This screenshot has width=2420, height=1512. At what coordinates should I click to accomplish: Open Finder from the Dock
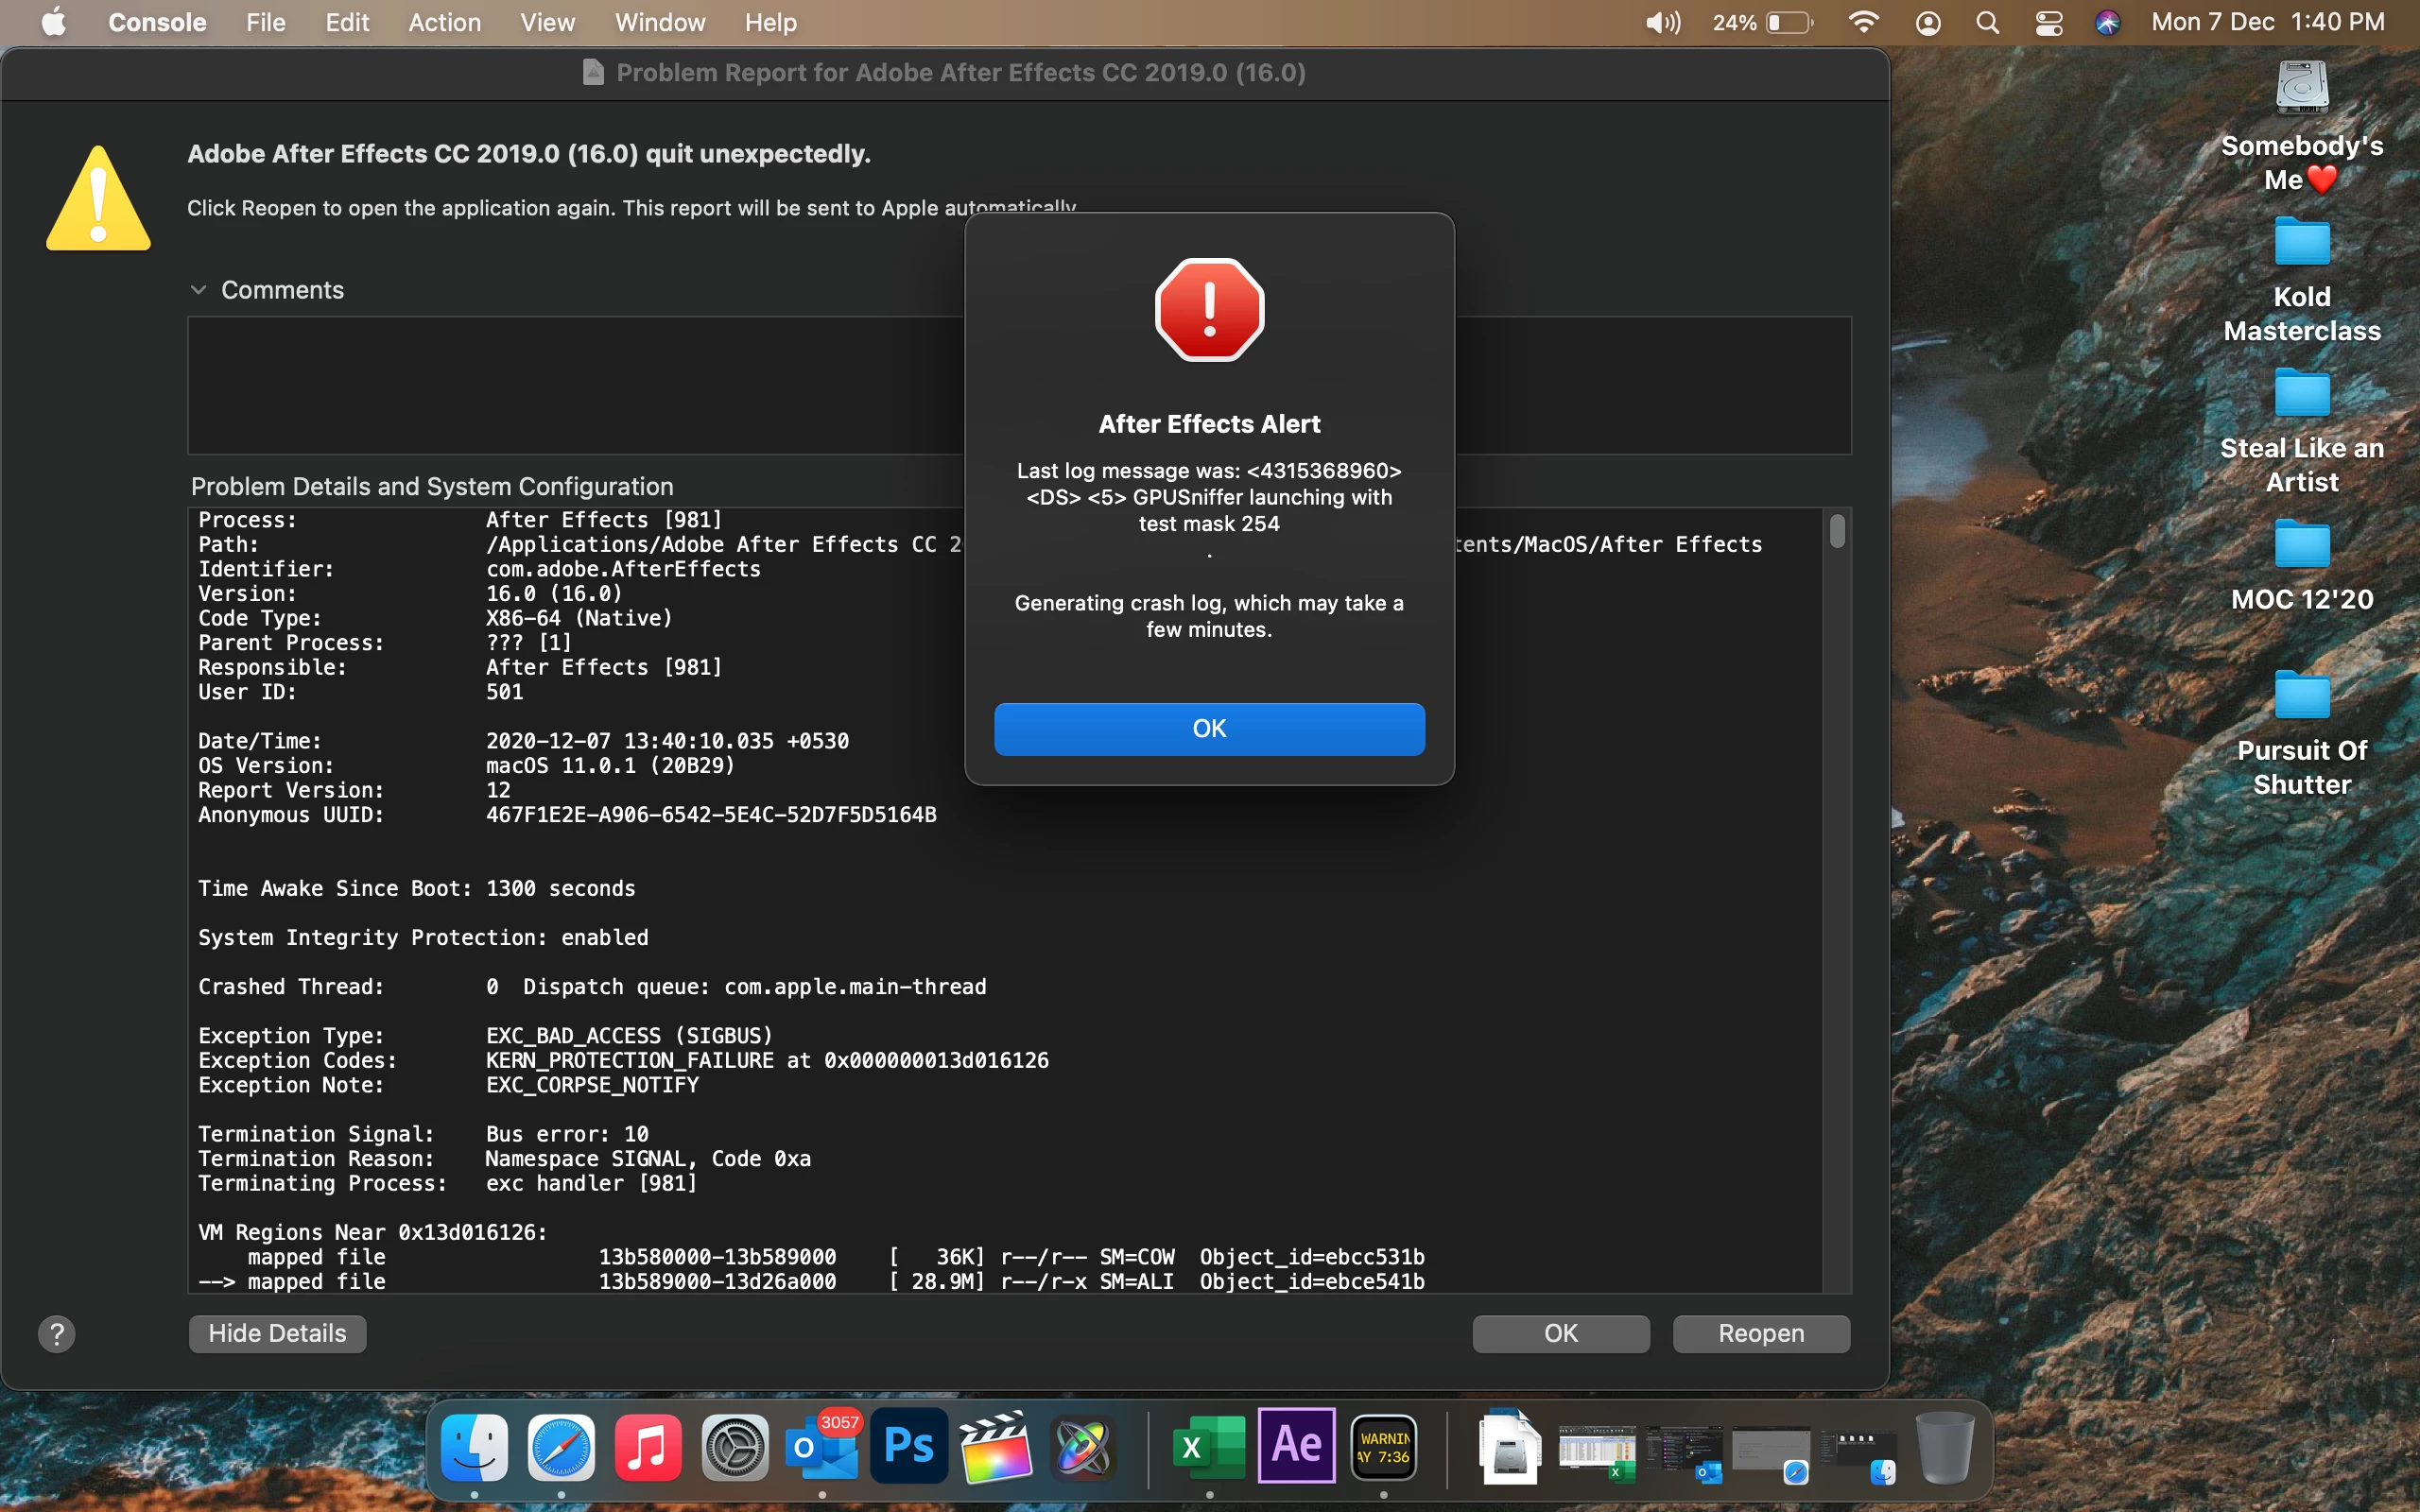click(474, 1446)
